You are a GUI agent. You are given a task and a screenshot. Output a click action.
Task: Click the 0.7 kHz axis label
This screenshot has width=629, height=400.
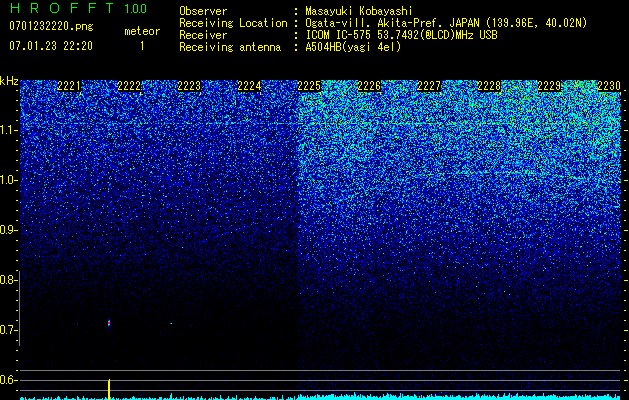tap(9, 330)
